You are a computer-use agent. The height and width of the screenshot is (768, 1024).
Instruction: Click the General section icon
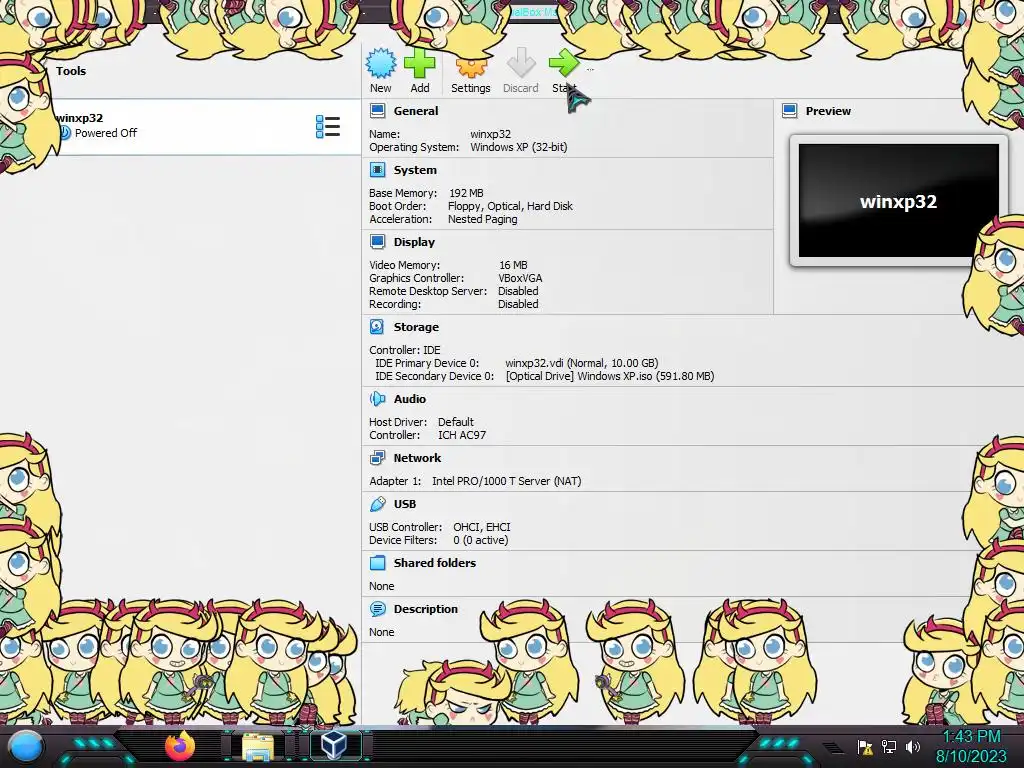point(377,110)
